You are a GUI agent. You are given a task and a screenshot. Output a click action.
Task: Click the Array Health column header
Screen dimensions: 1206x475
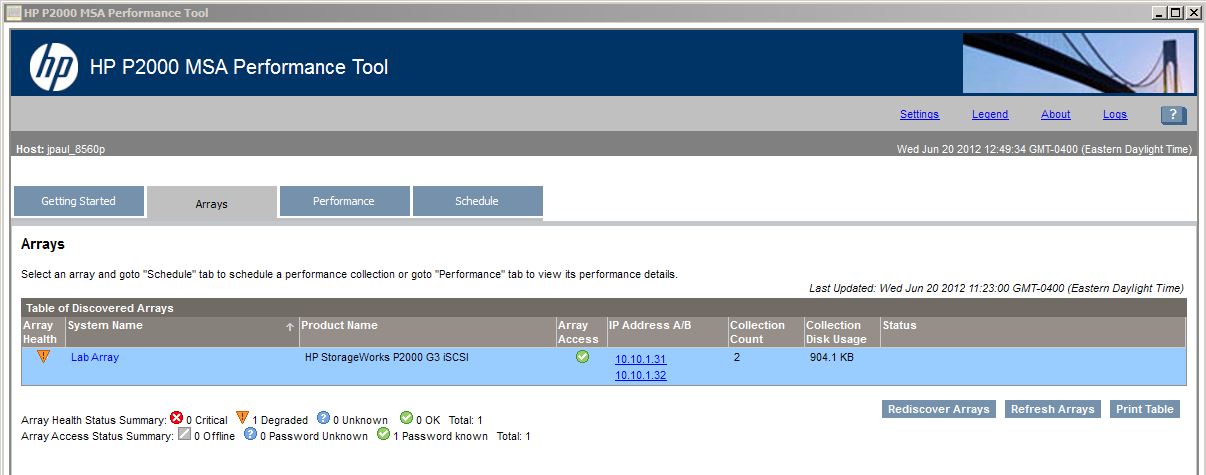coord(43,332)
